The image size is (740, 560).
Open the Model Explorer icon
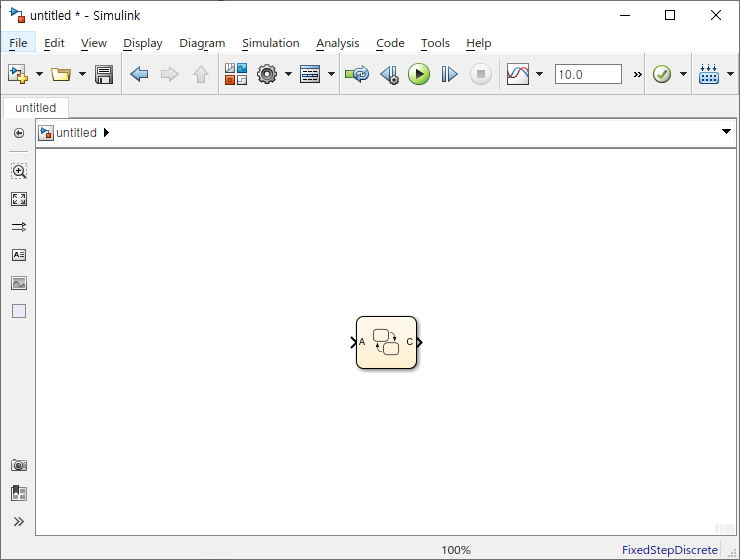(310, 74)
